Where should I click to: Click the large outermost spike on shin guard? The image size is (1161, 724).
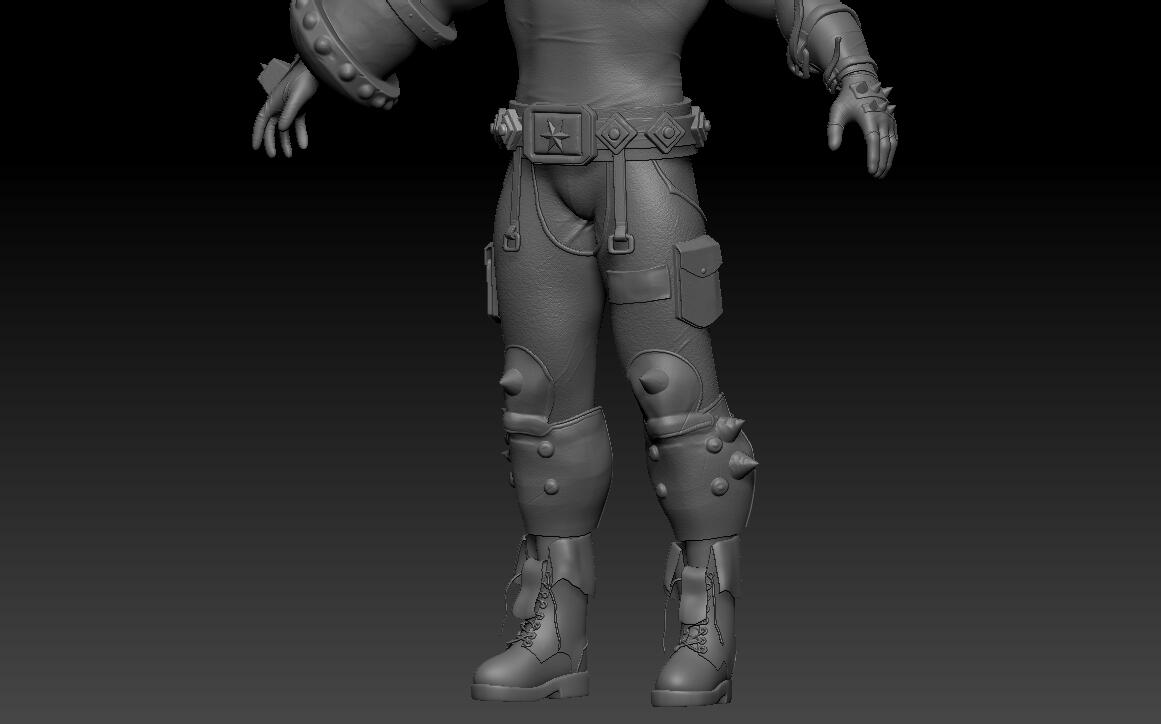click(x=742, y=464)
